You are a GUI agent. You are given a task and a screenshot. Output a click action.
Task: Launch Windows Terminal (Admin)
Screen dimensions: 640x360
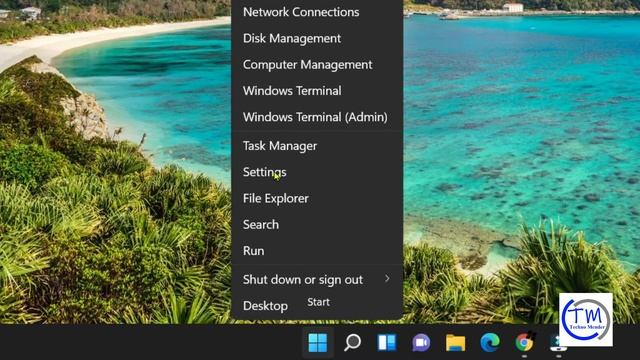click(x=317, y=117)
